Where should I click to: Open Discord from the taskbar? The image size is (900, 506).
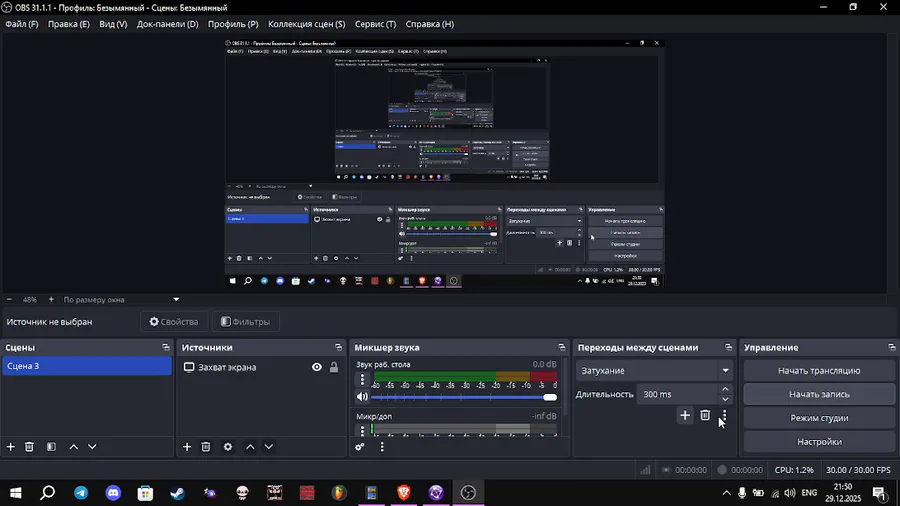(113, 493)
